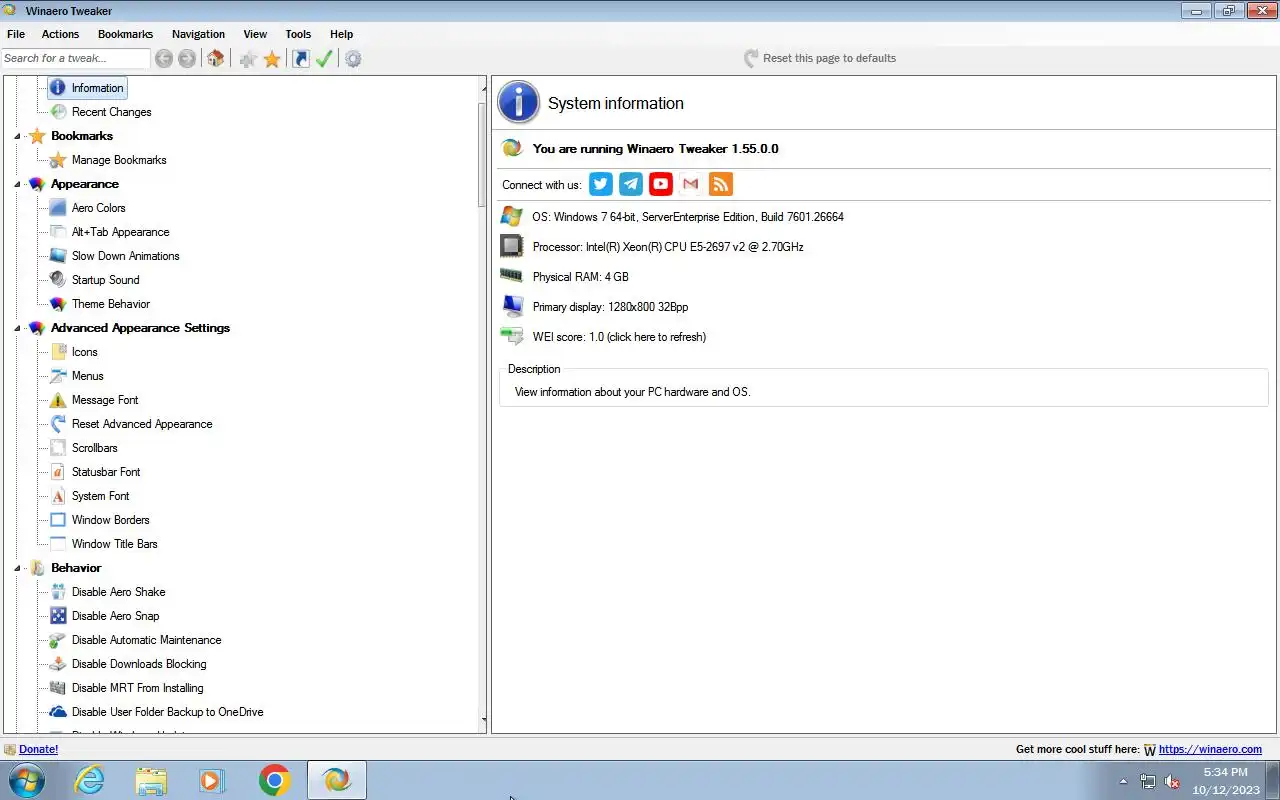Image resolution: width=1280 pixels, height=800 pixels.
Task: Open the RSS feed icon
Action: pyautogui.click(x=721, y=184)
